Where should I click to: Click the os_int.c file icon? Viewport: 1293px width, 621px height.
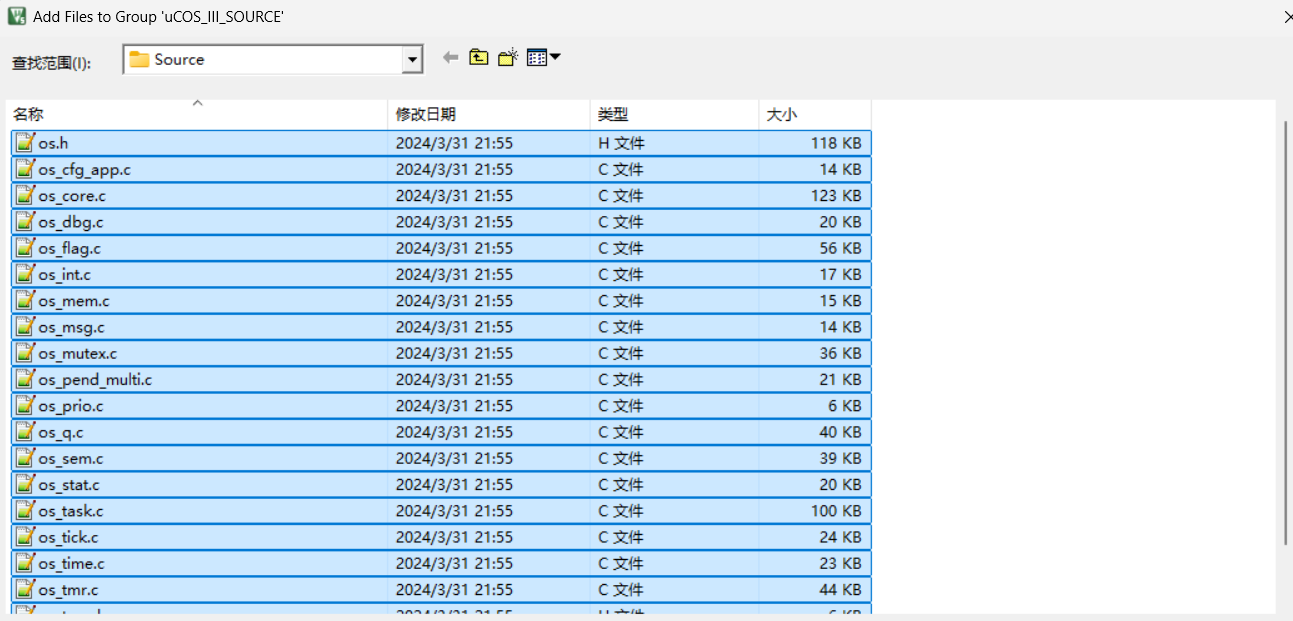click(x=25, y=273)
